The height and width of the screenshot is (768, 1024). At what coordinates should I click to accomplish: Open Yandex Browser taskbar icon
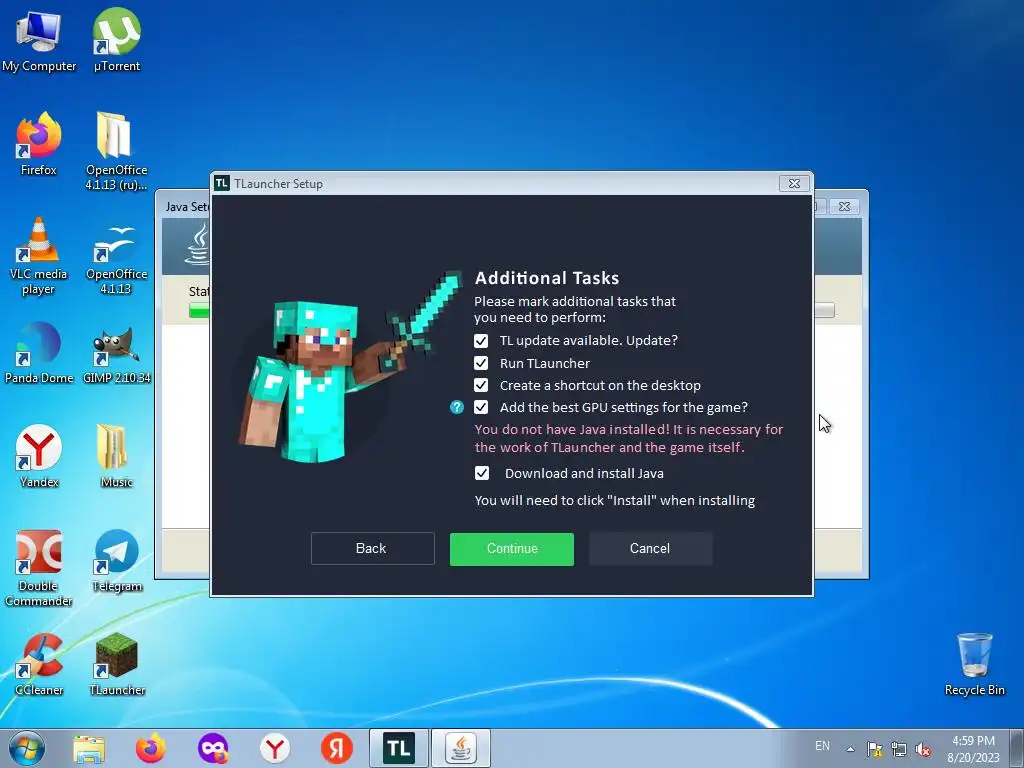275,748
